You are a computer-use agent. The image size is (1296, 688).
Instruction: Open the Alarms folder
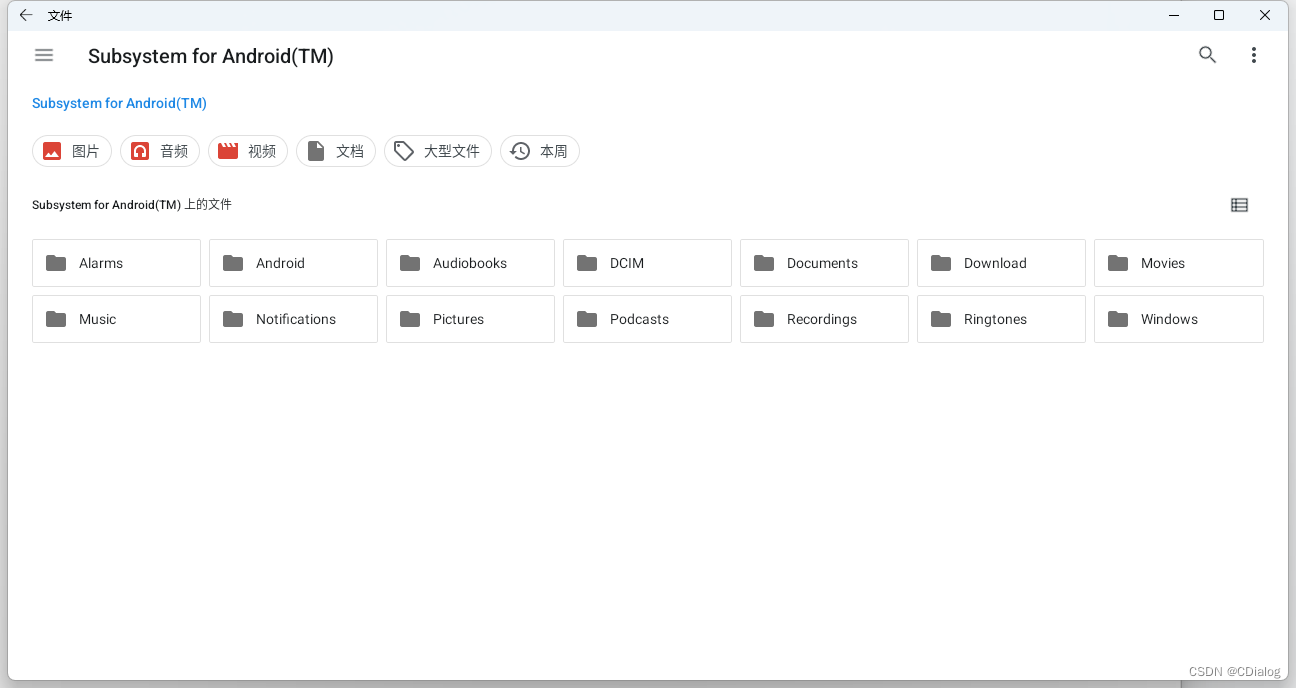tap(116, 263)
